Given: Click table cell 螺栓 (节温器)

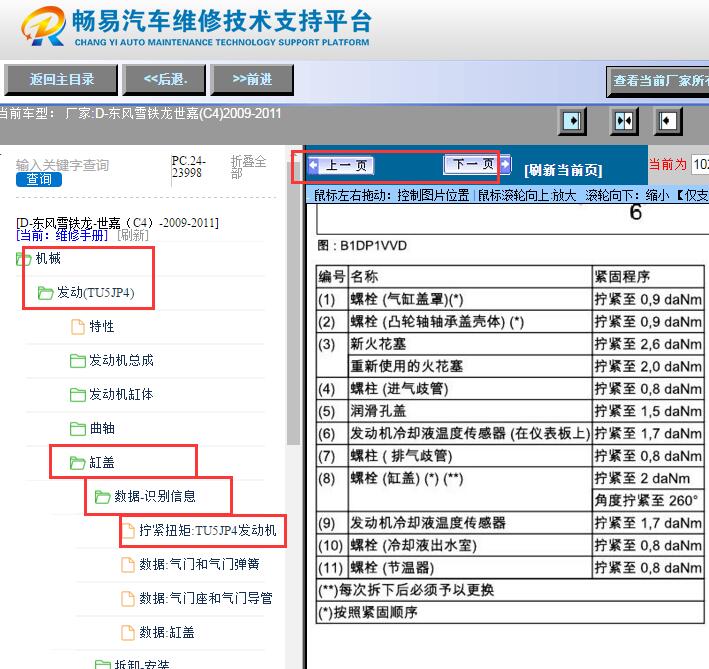Looking at the screenshot, I should [470, 568].
